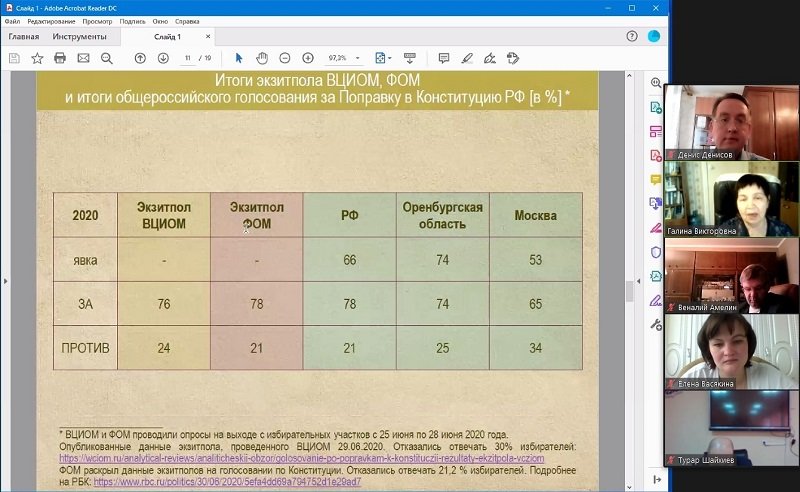Image resolution: width=800 pixels, height=492 pixels.
Task: Choose the arrow selection tool
Action: 239,58
